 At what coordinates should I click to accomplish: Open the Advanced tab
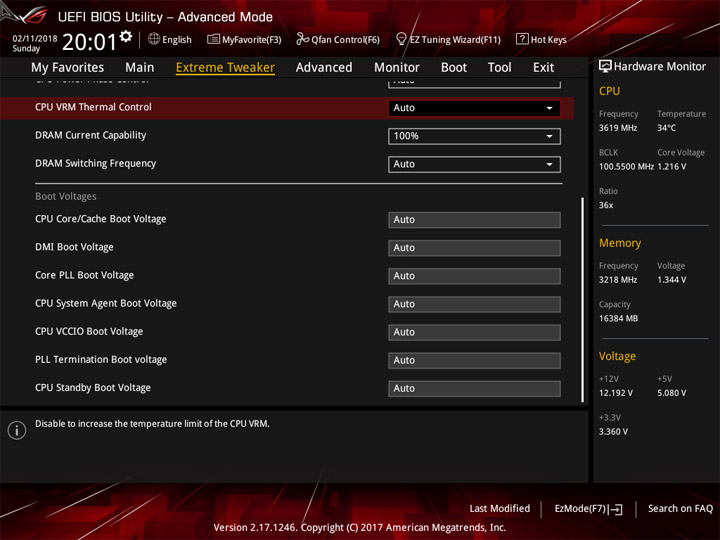coord(324,68)
